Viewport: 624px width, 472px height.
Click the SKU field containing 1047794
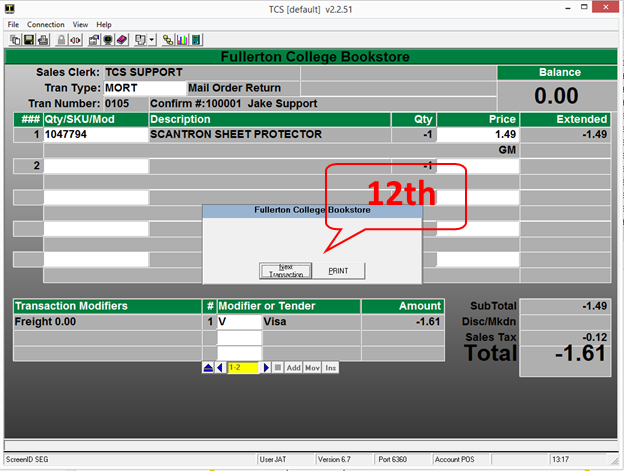96,135
